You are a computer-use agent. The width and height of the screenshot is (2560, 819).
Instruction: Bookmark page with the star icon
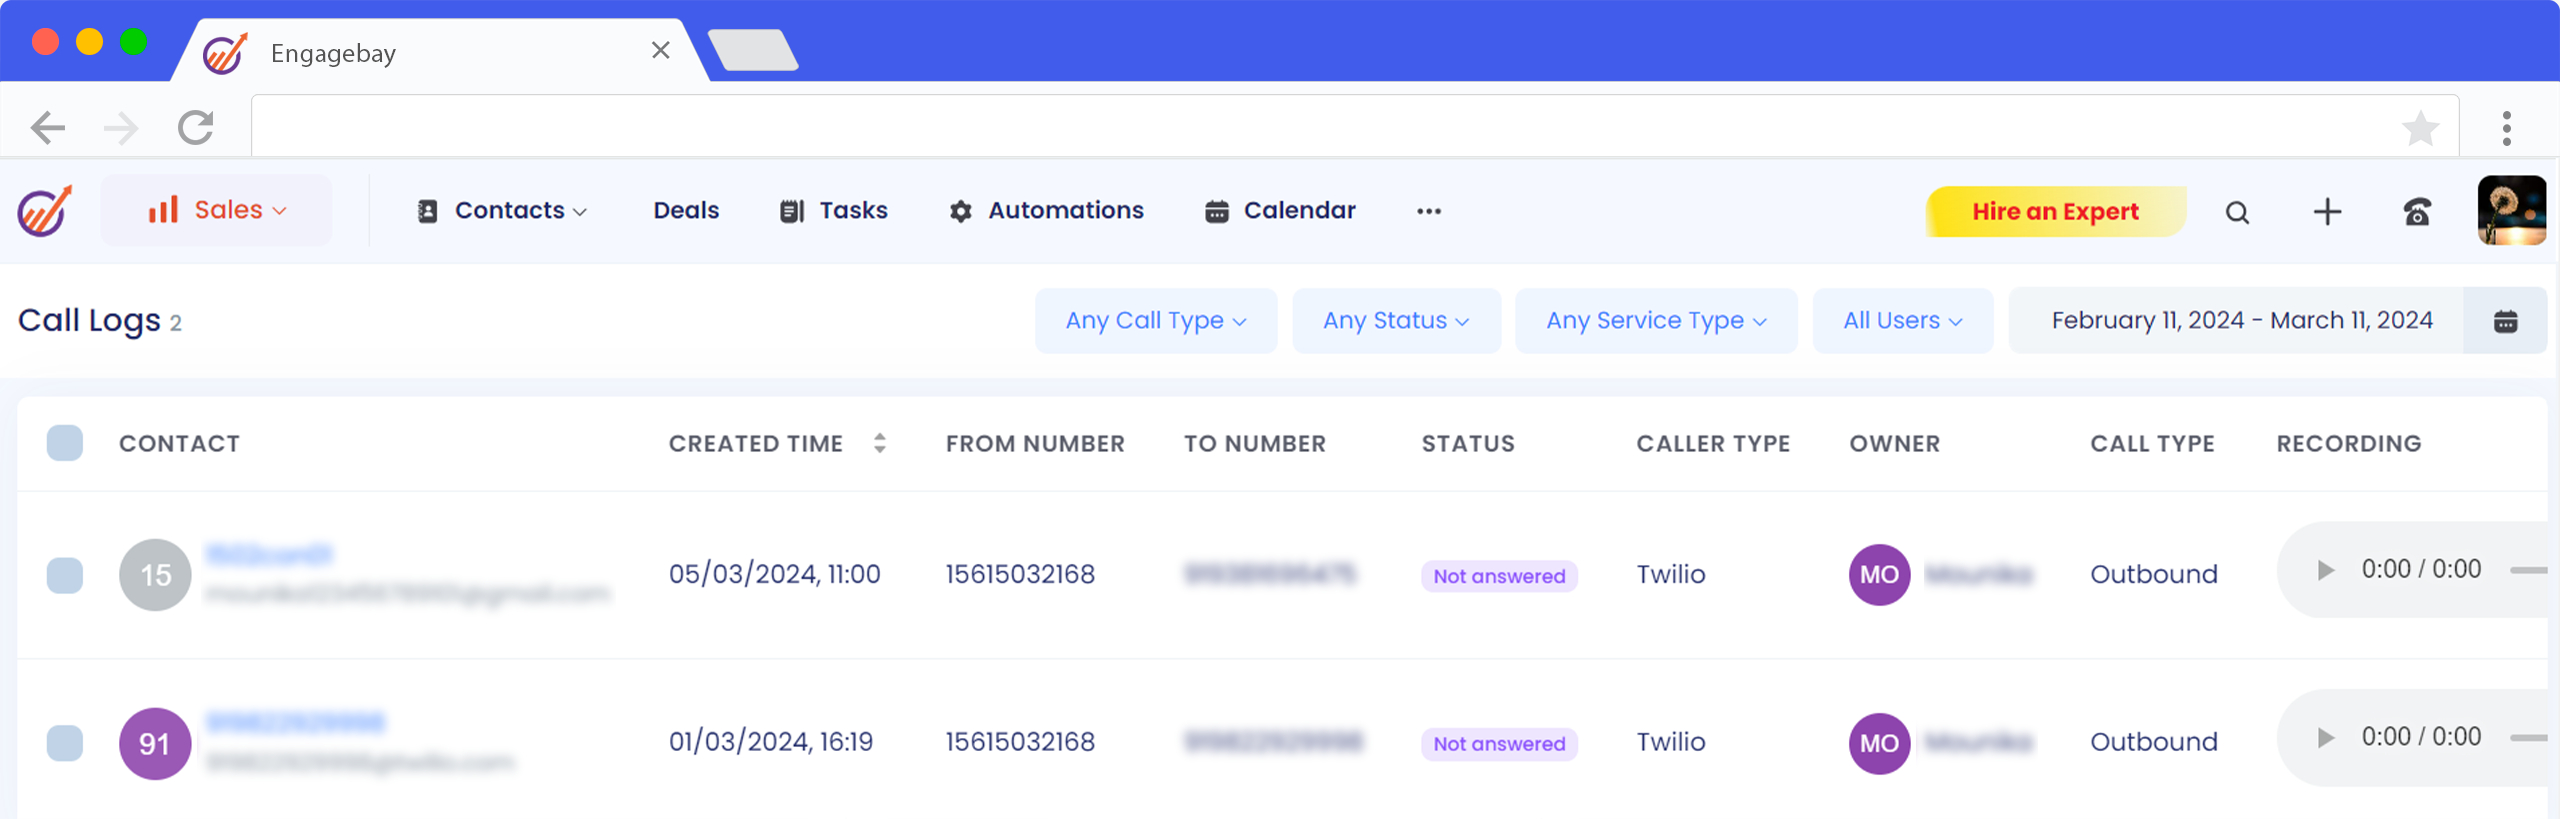click(x=2420, y=128)
